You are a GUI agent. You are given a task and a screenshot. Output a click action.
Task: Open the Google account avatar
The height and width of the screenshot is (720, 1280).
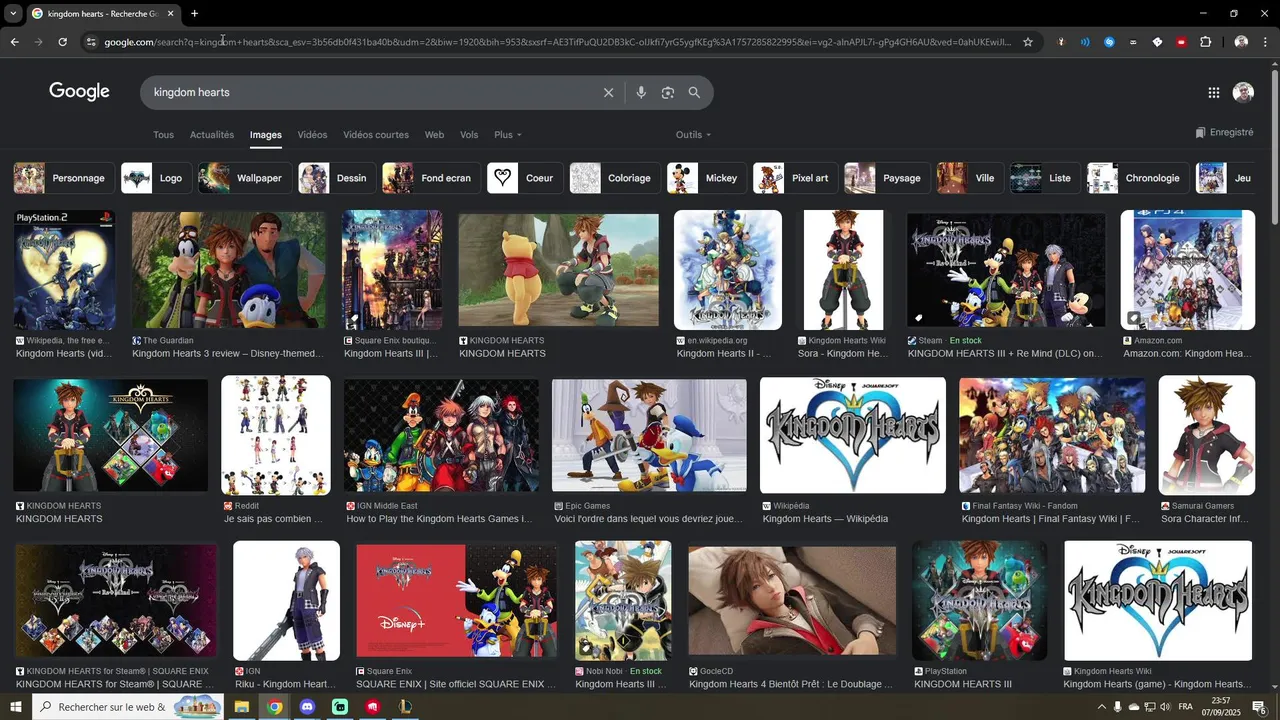pos(1243,92)
